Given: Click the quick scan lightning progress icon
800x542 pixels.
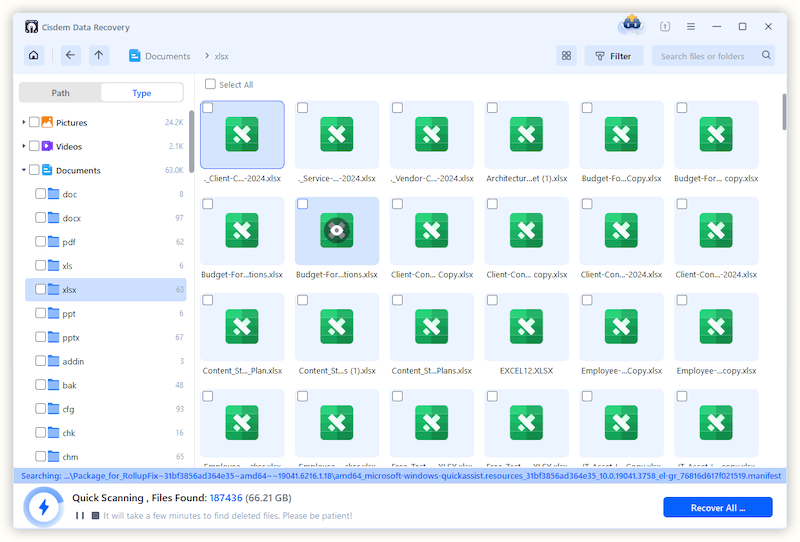Looking at the screenshot, I should (x=43, y=507).
